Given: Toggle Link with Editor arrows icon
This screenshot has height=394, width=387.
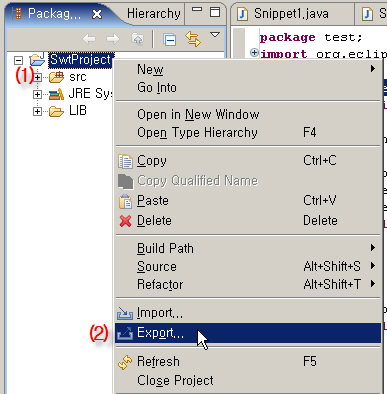Looking at the screenshot, I should [x=193, y=39].
